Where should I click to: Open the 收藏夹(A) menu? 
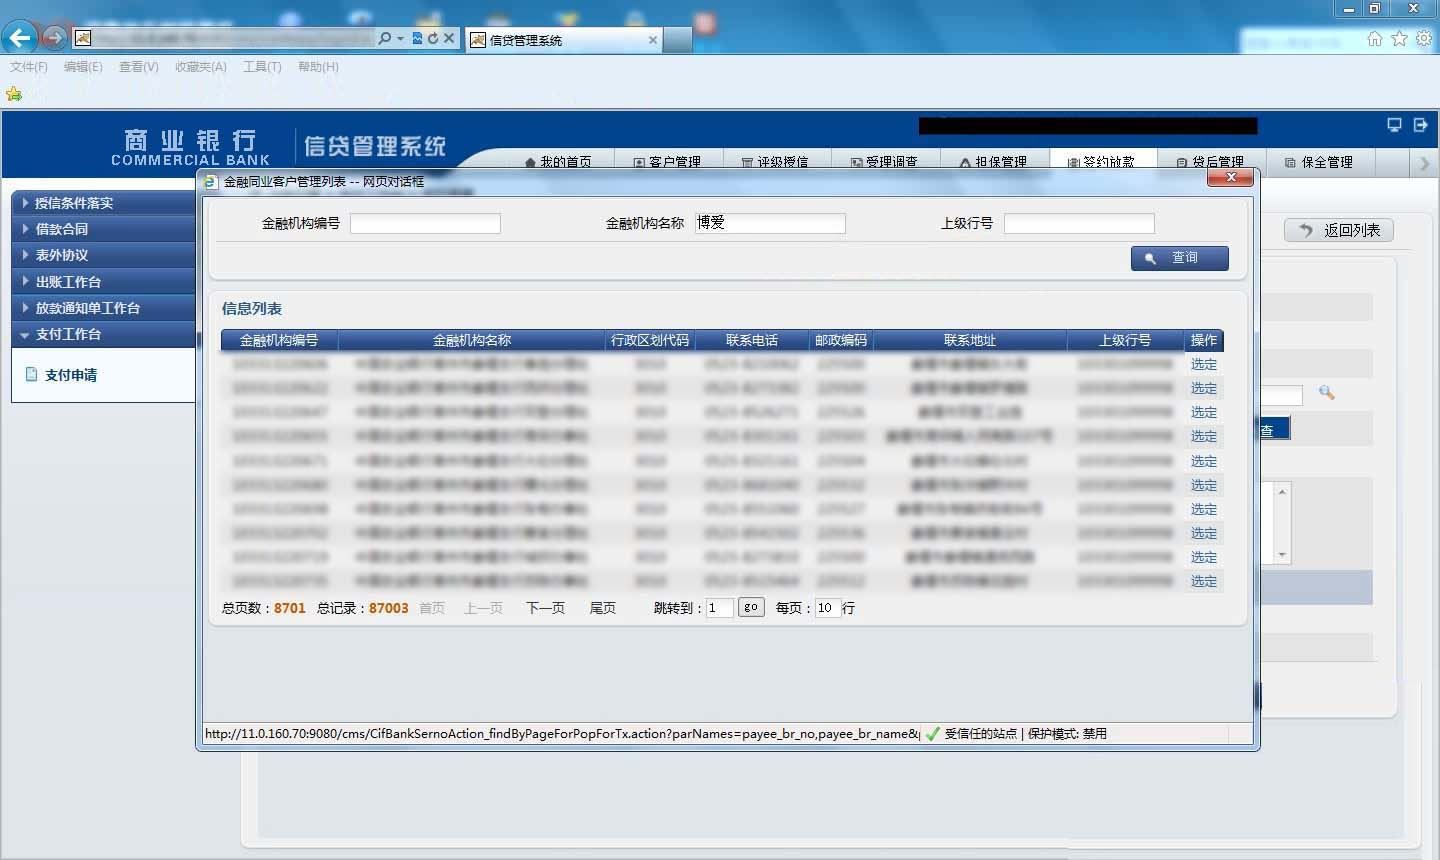(201, 67)
